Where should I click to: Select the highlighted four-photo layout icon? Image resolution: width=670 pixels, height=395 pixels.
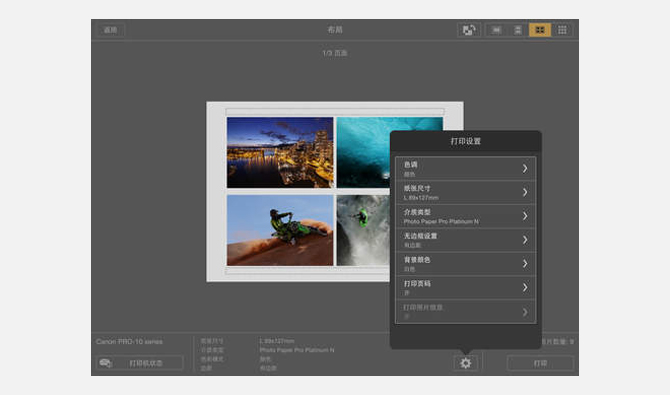[540, 30]
